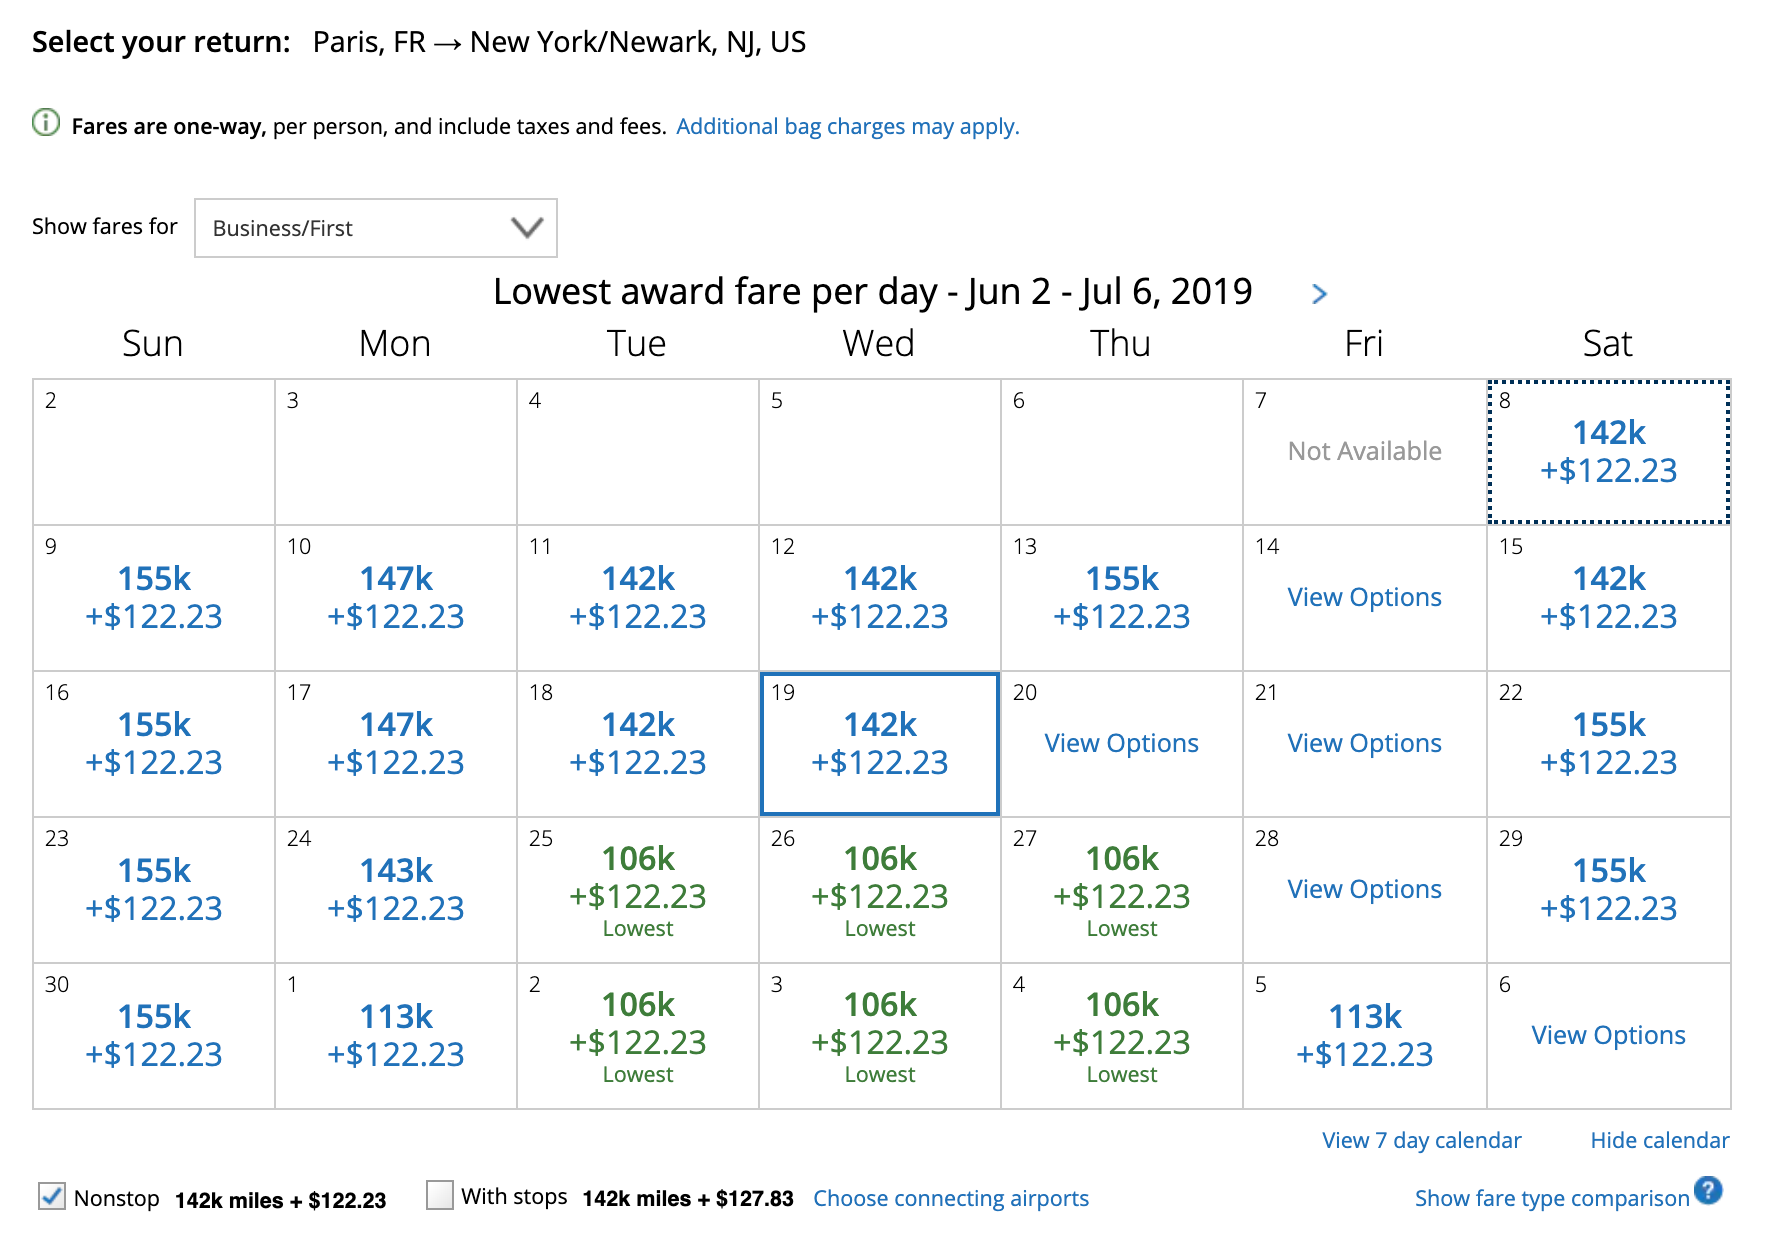
Task: Select June 19 highlighted 142k fare
Action: (x=879, y=743)
